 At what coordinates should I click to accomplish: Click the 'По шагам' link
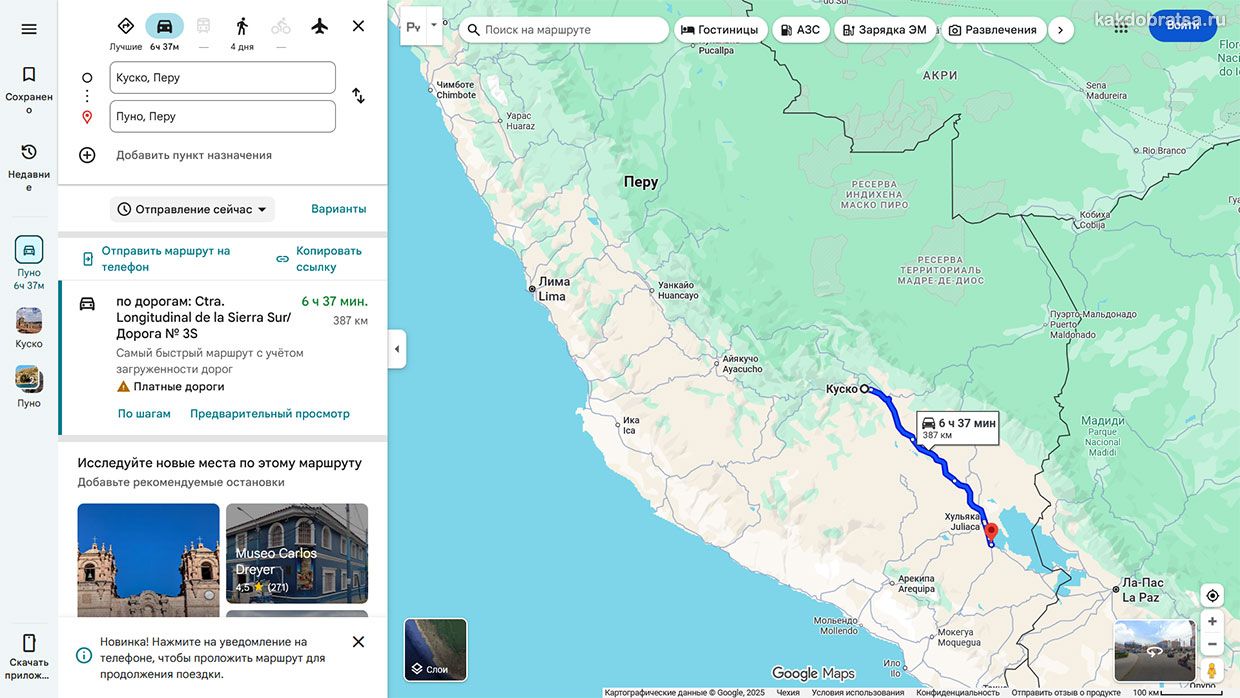[144, 414]
